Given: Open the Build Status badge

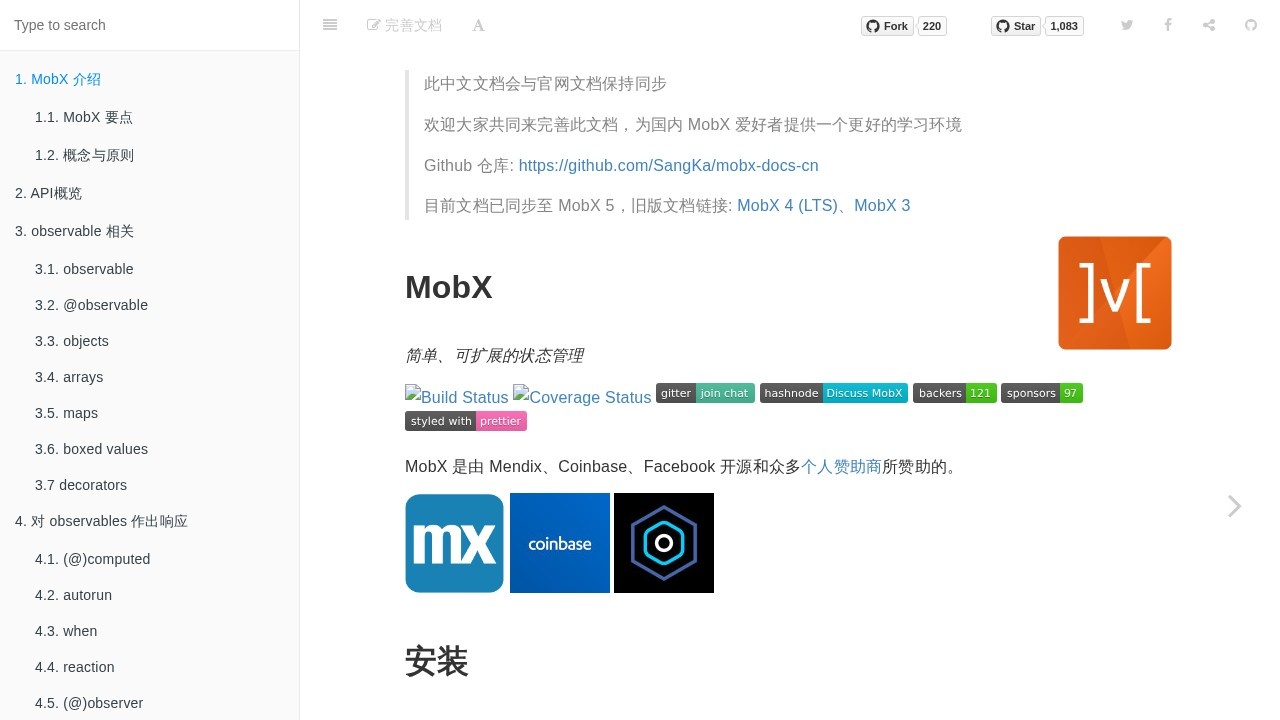Looking at the screenshot, I should click(456, 397).
